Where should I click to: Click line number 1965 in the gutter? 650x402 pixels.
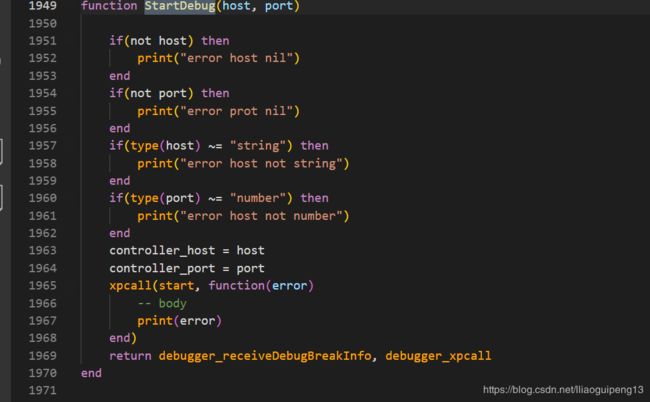coord(43,285)
